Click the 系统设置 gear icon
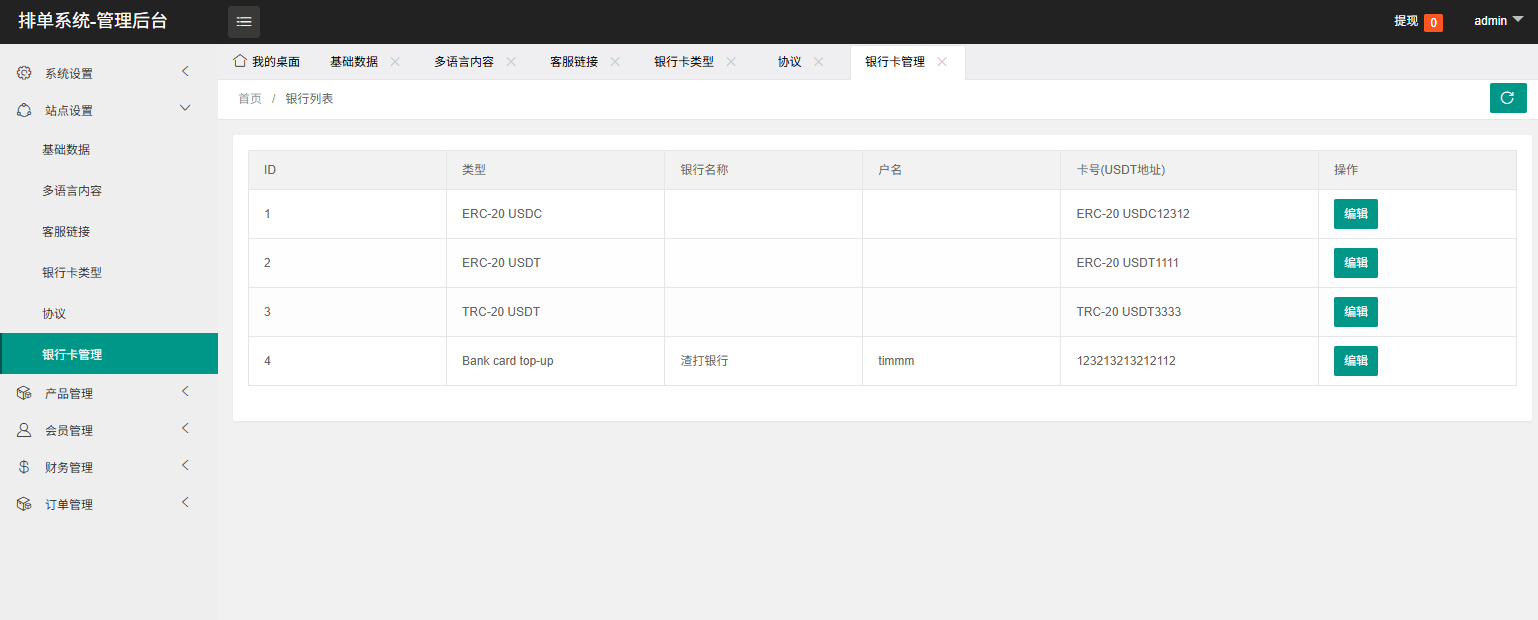 (24, 73)
